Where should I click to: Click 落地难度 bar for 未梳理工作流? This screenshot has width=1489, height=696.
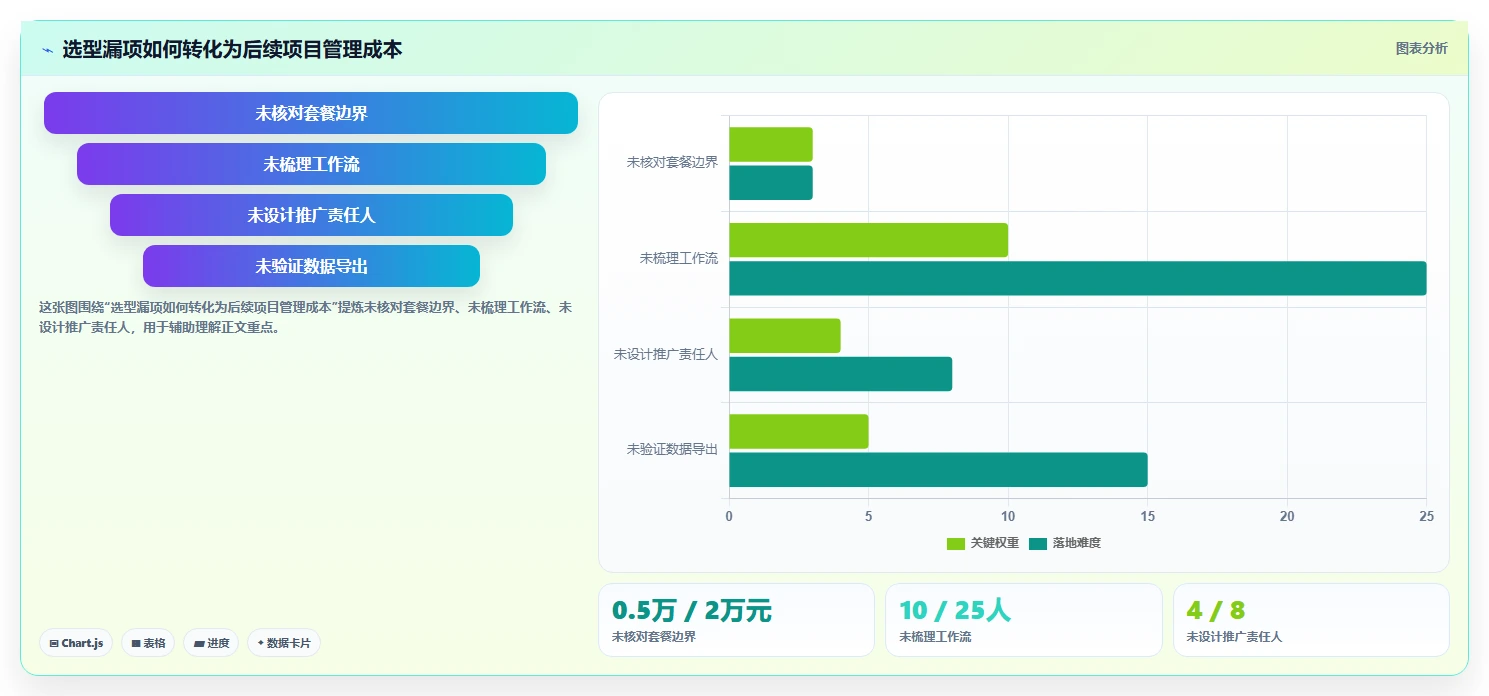1078,278
